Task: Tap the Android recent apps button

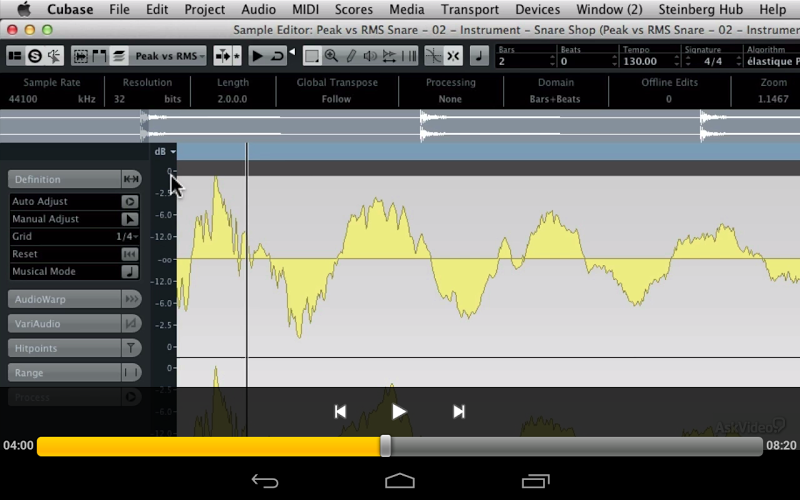Action: click(x=536, y=481)
